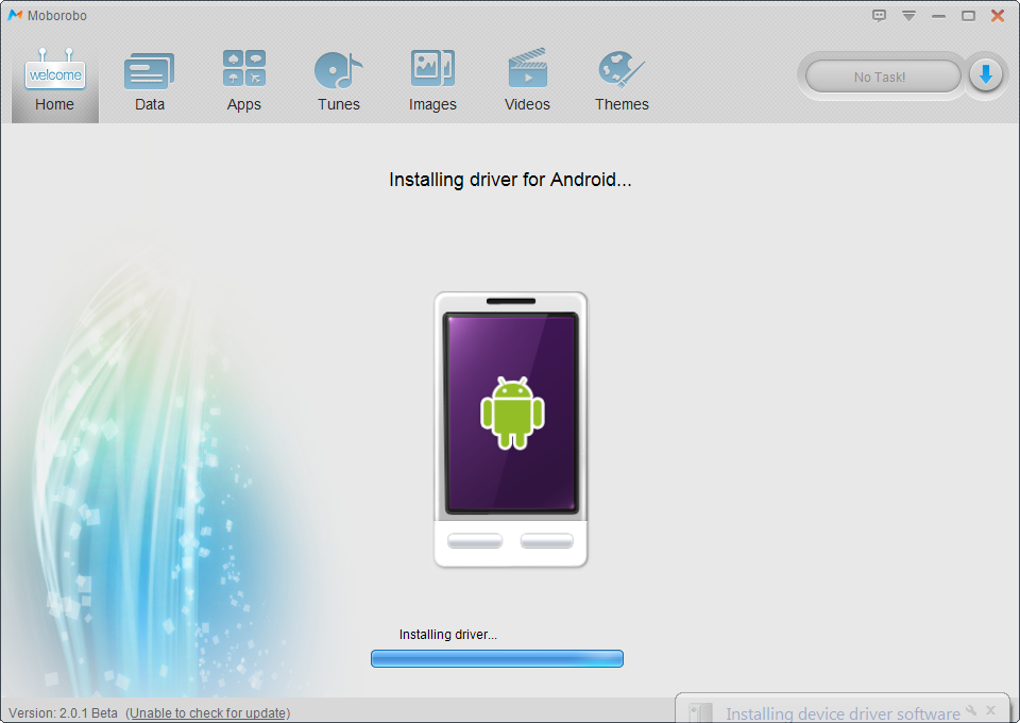The width and height of the screenshot is (1020, 723).
Task: Open the Apps tab
Action: 244,81
